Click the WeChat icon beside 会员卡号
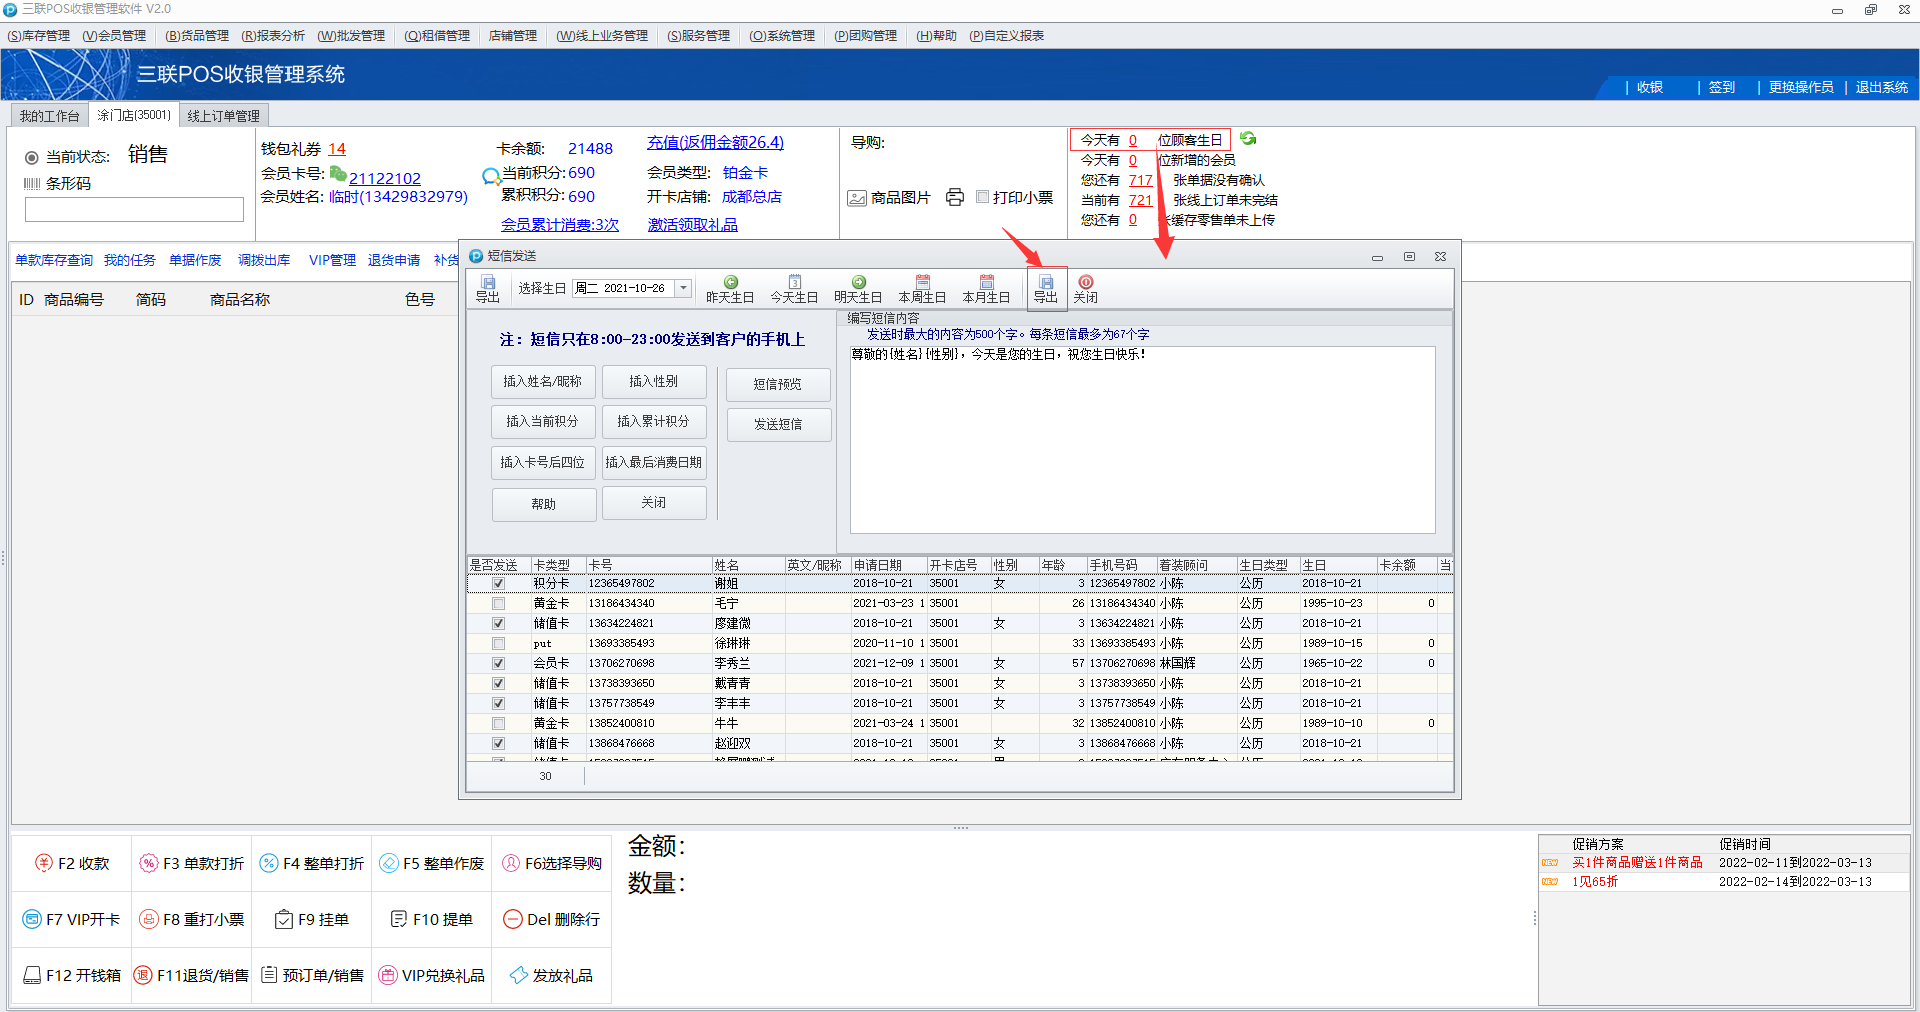The width and height of the screenshot is (1920, 1012). (338, 174)
